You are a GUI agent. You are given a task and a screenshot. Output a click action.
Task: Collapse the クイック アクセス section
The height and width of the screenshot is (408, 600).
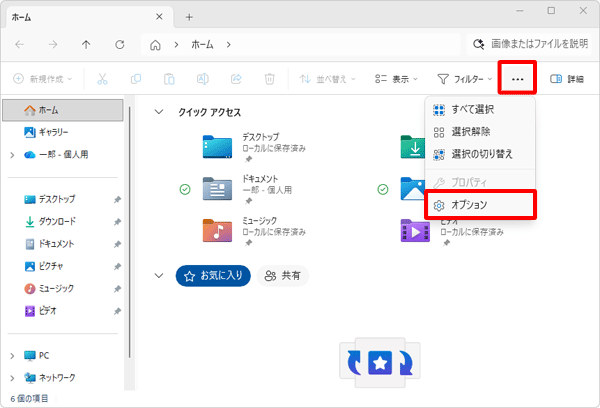click(159, 112)
